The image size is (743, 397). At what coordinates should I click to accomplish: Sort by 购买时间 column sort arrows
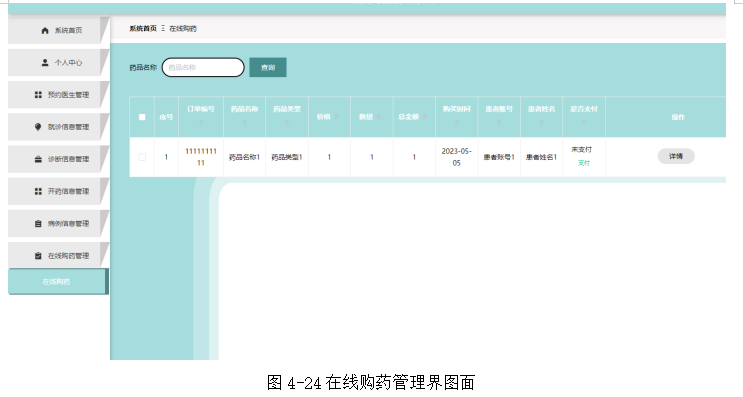(457, 123)
